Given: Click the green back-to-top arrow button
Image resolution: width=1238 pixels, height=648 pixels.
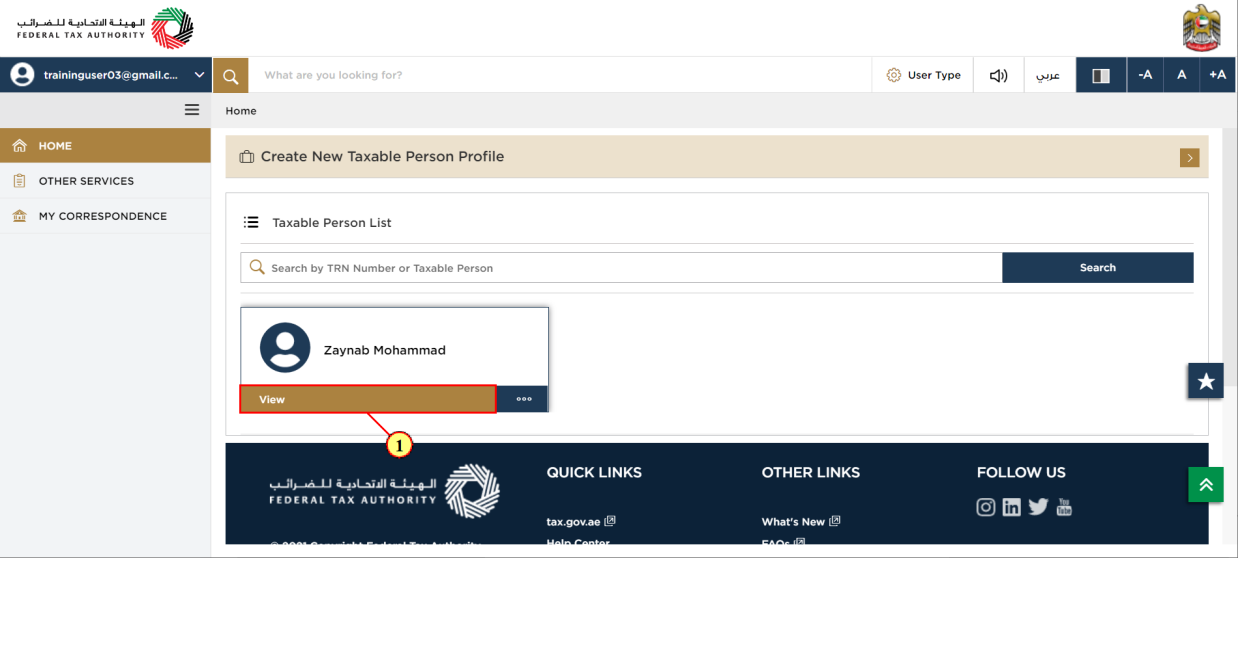Looking at the screenshot, I should [x=1206, y=484].
